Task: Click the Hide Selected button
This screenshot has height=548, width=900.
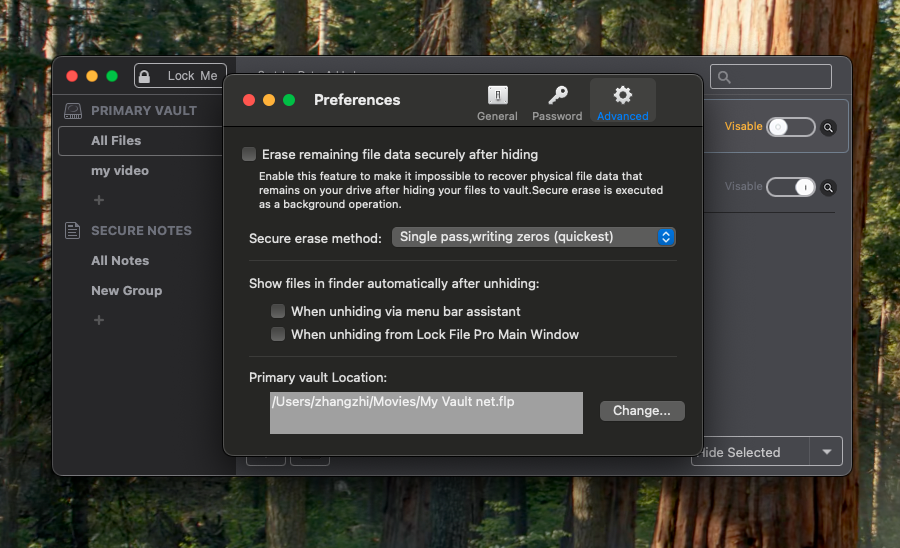Action: [x=751, y=452]
